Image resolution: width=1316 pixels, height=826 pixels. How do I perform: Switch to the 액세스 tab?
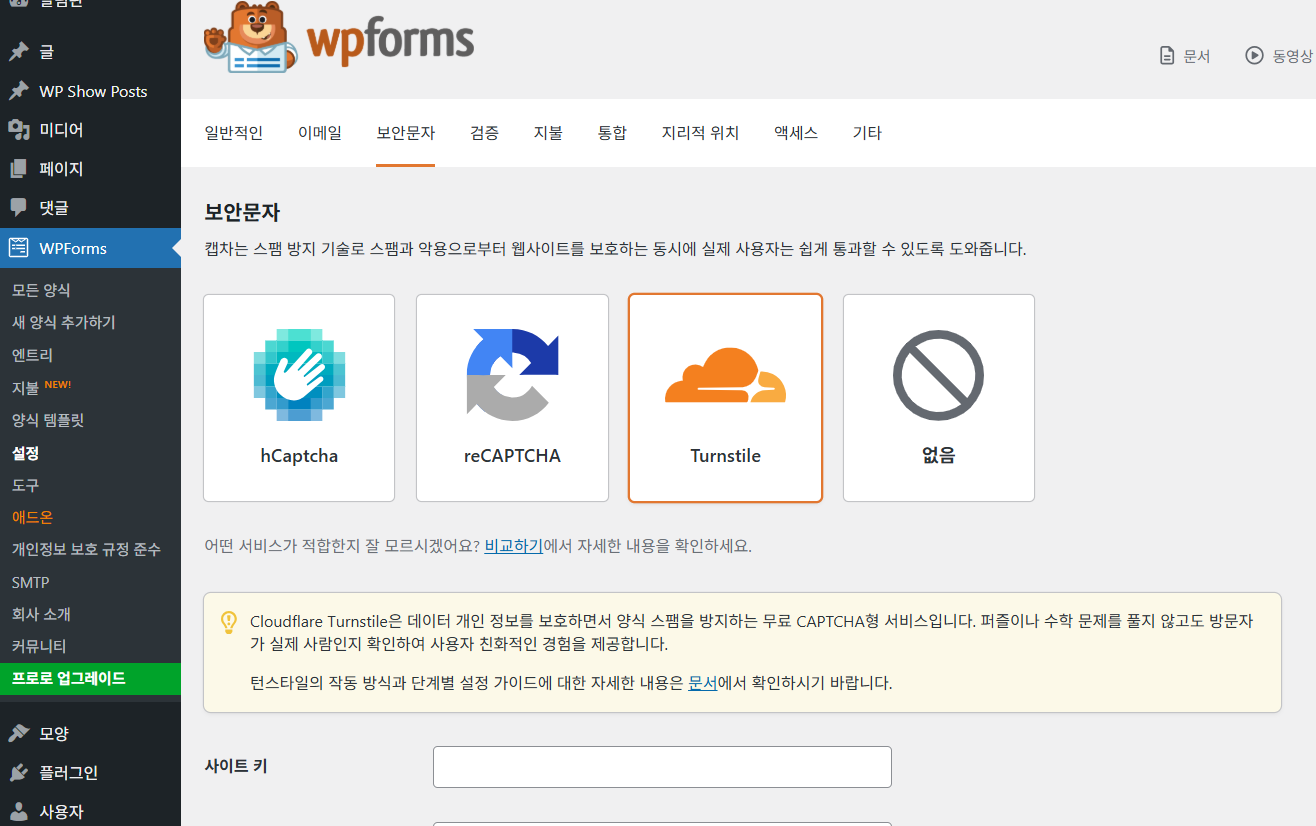pyautogui.click(x=796, y=133)
